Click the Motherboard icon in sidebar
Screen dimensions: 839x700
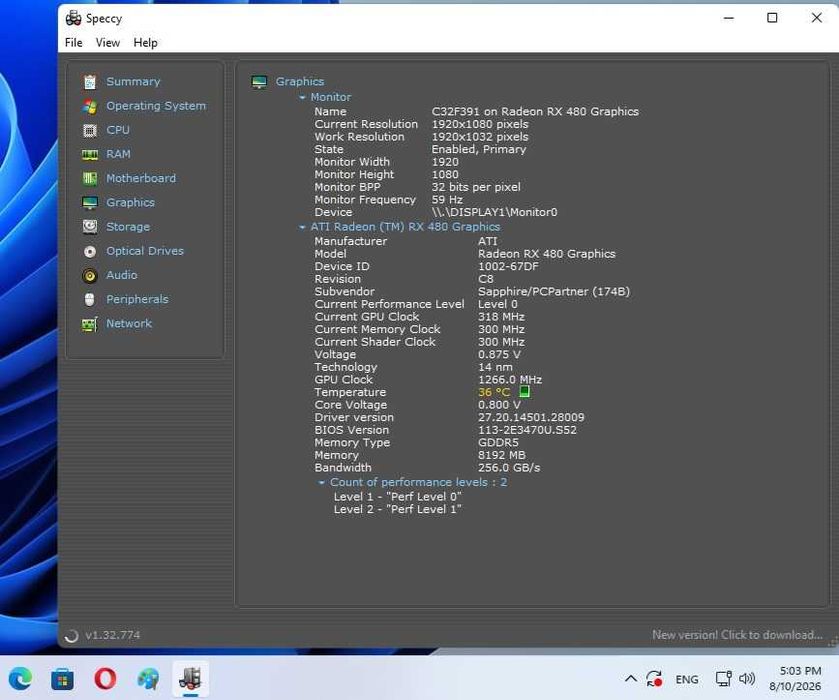90,178
